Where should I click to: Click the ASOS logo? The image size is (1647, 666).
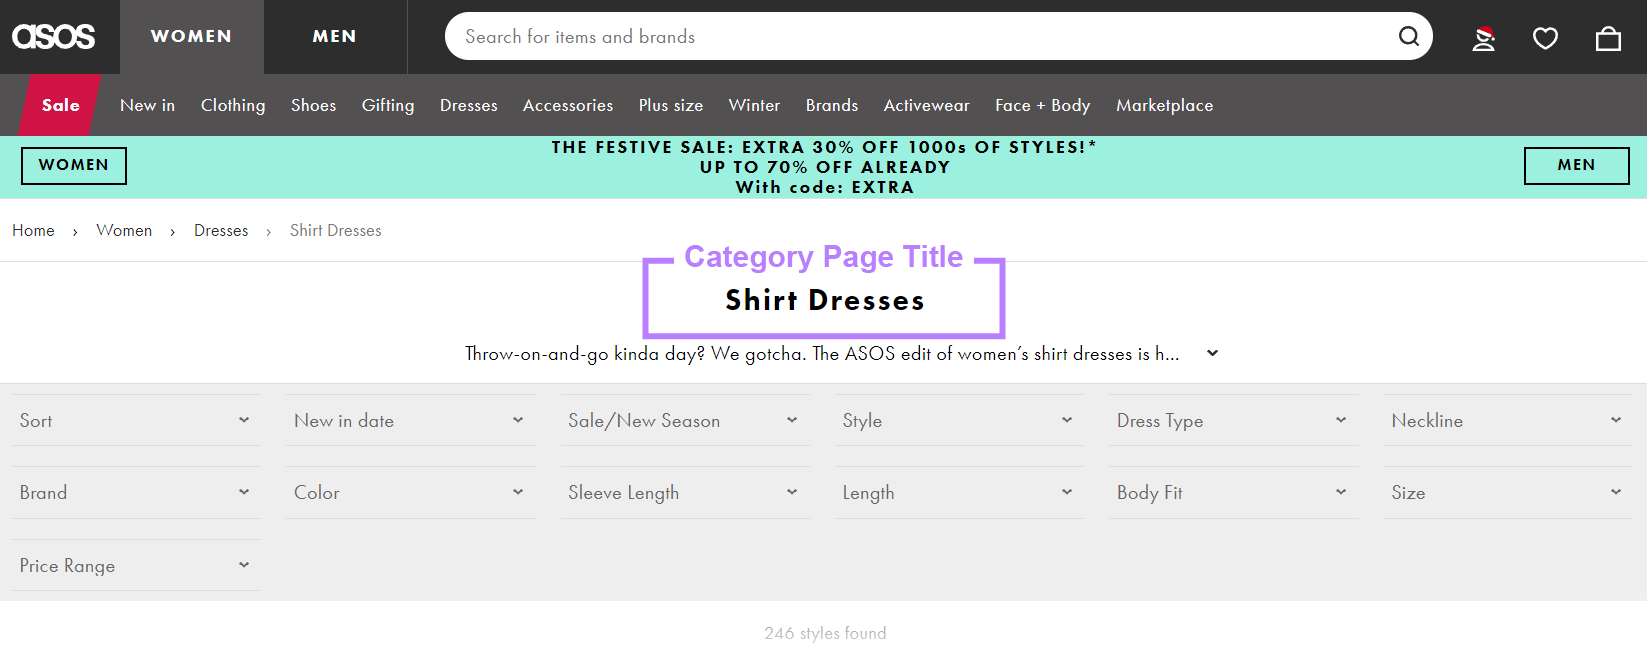pyautogui.click(x=54, y=37)
